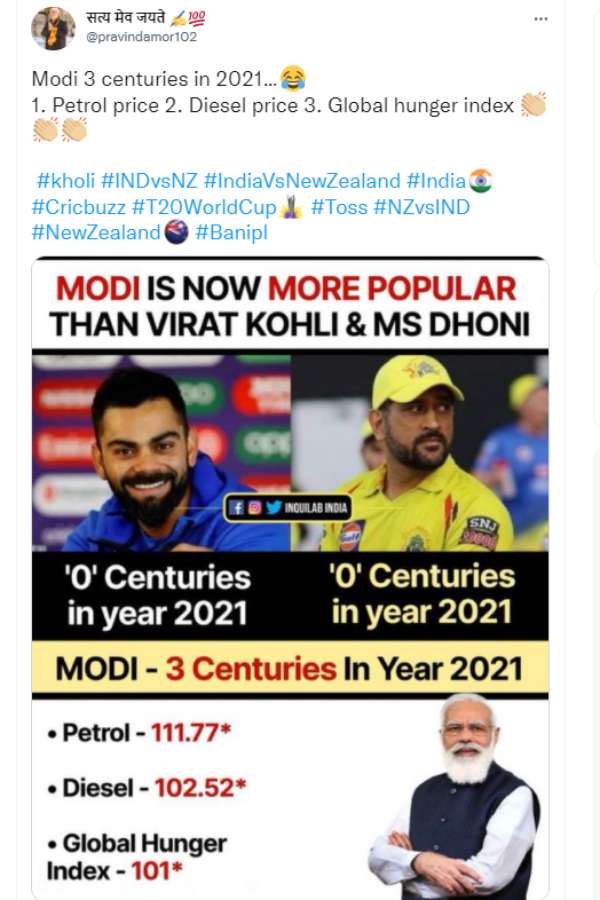Click the #Banipl hashtag
The width and height of the screenshot is (600, 900).
click(231, 232)
